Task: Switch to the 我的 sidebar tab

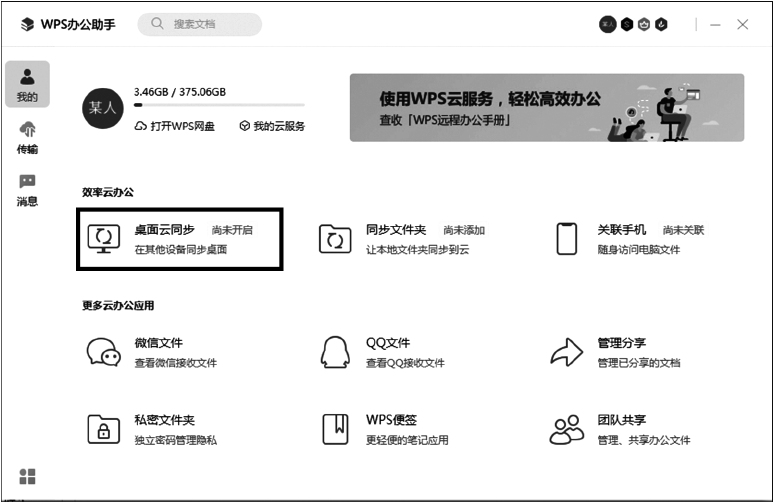Action: point(27,85)
